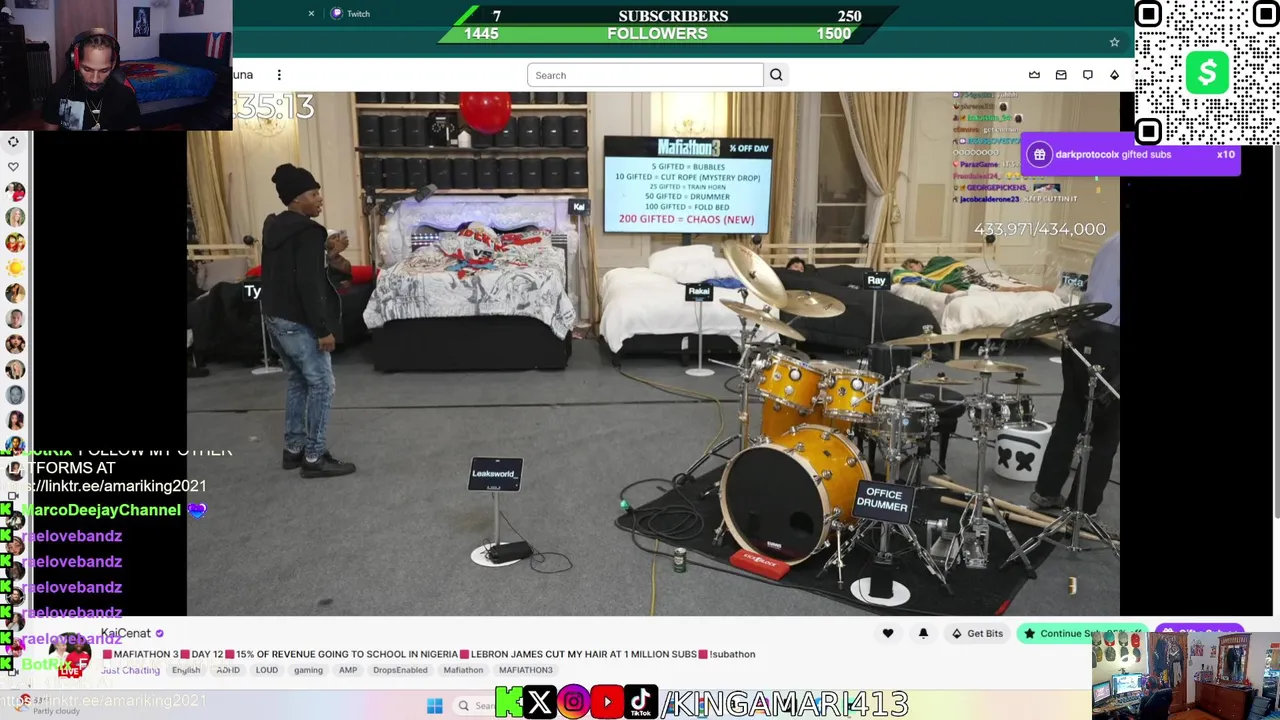Bookmark this page with the star icon
Viewport: 1280px width, 720px height.
1114,42
